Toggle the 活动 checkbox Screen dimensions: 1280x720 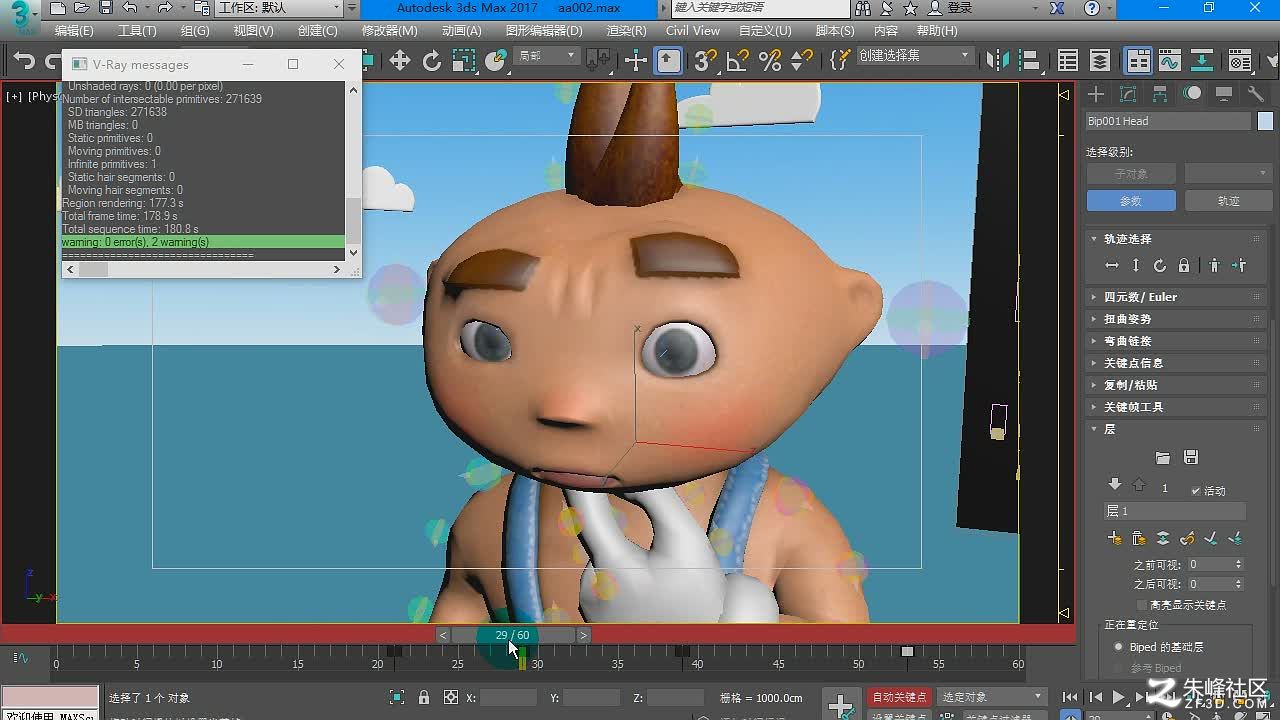tap(1196, 491)
